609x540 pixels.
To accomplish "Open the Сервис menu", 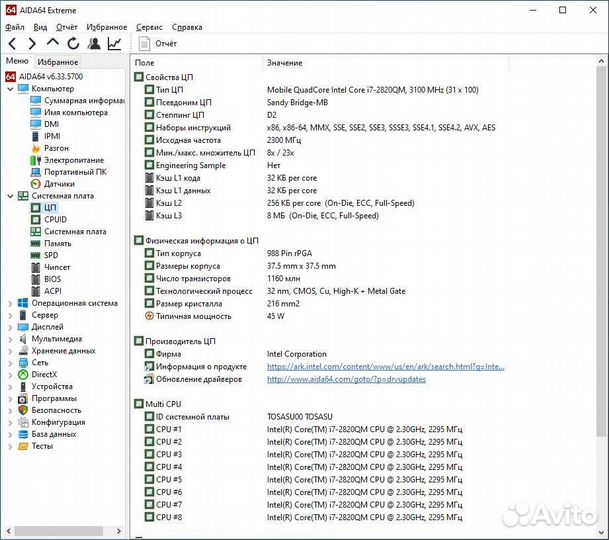I will click(x=149, y=27).
